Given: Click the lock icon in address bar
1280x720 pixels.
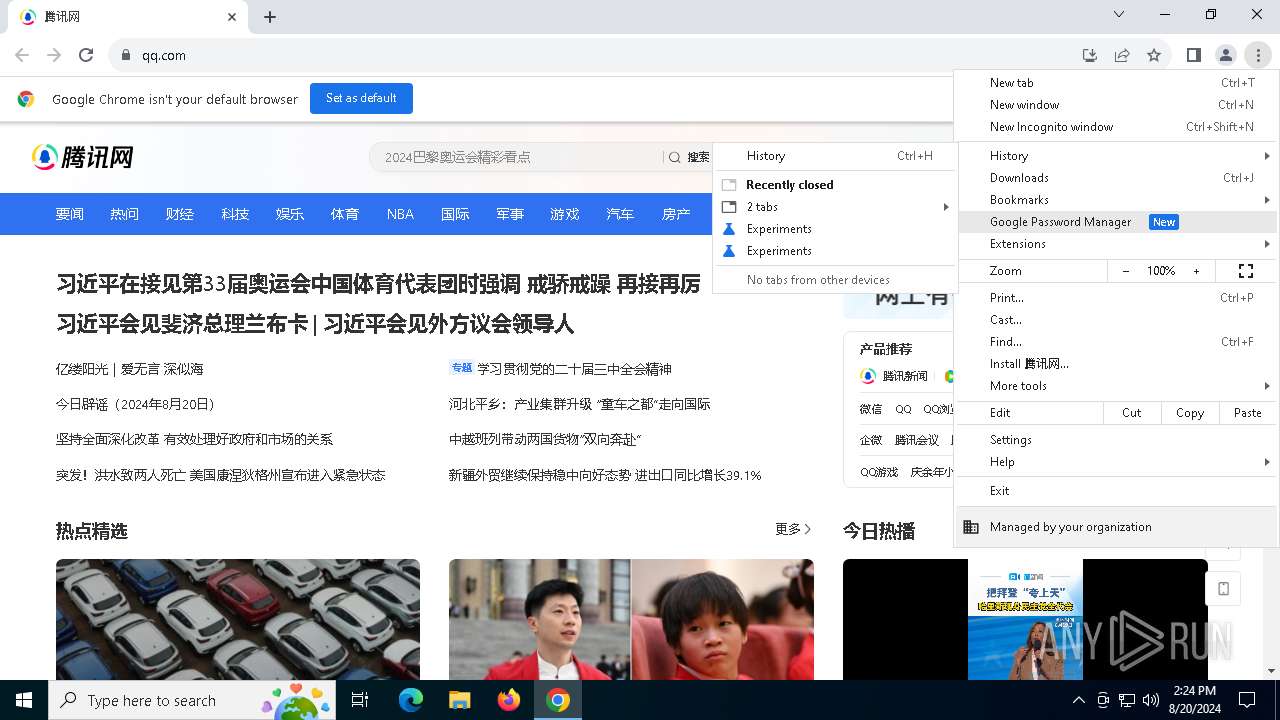Looking at the screenshot, I should [126, 56].
